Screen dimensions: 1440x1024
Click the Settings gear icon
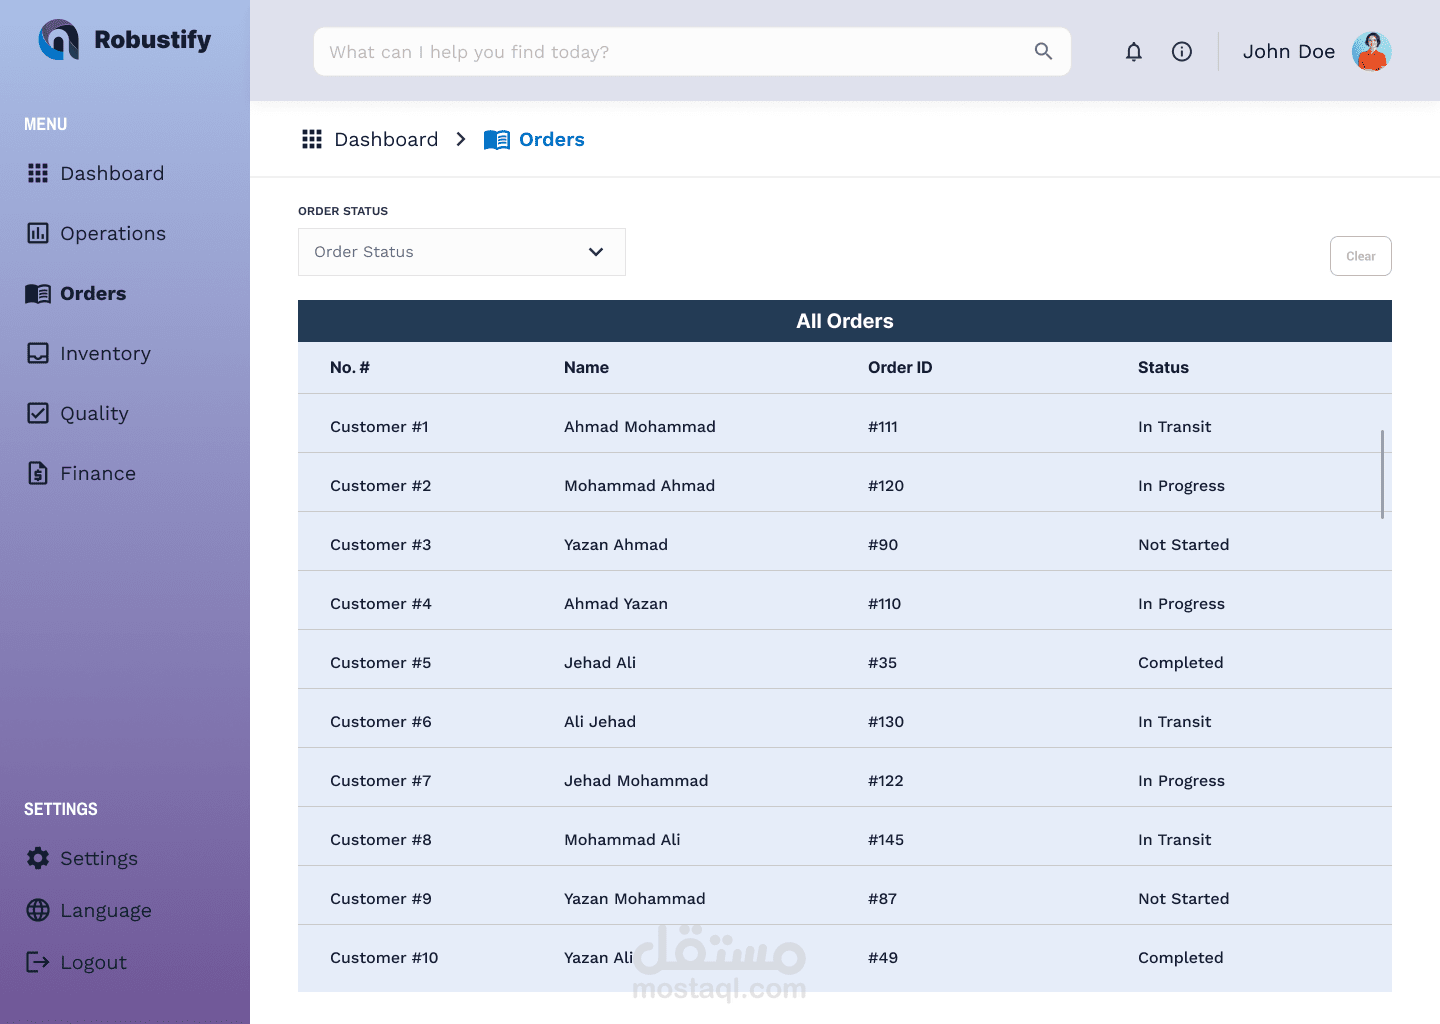(38, 858)
